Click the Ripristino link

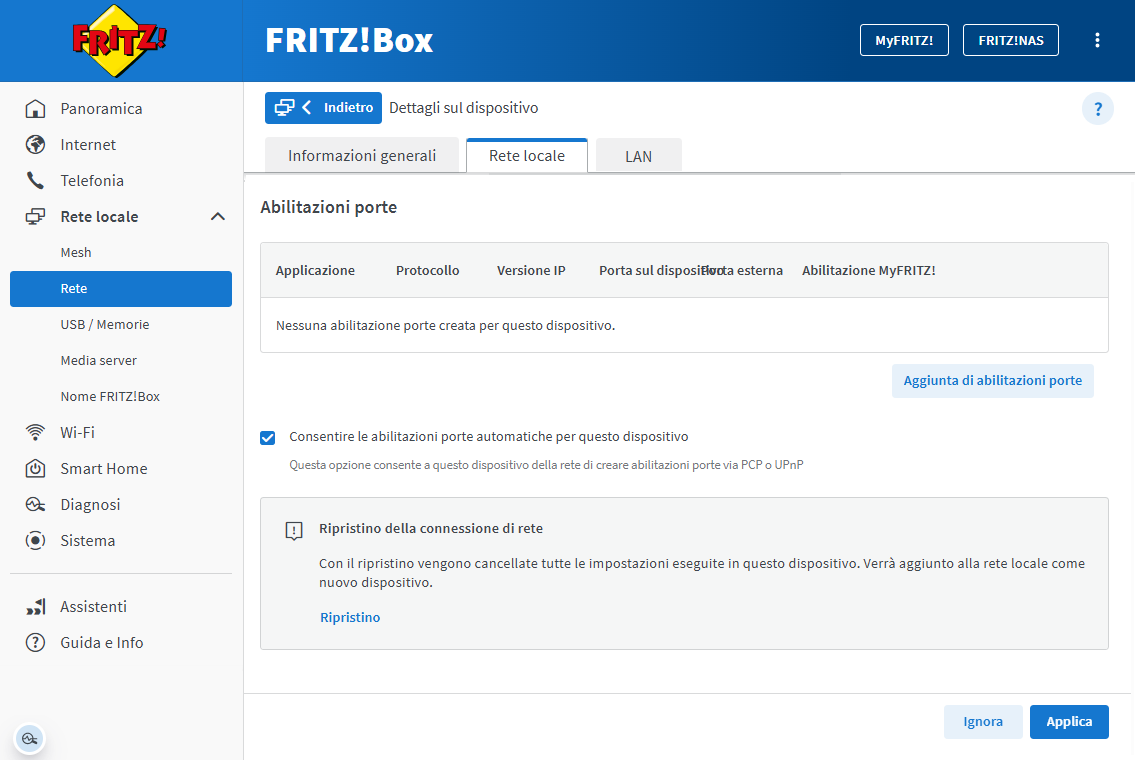(350, 617)
